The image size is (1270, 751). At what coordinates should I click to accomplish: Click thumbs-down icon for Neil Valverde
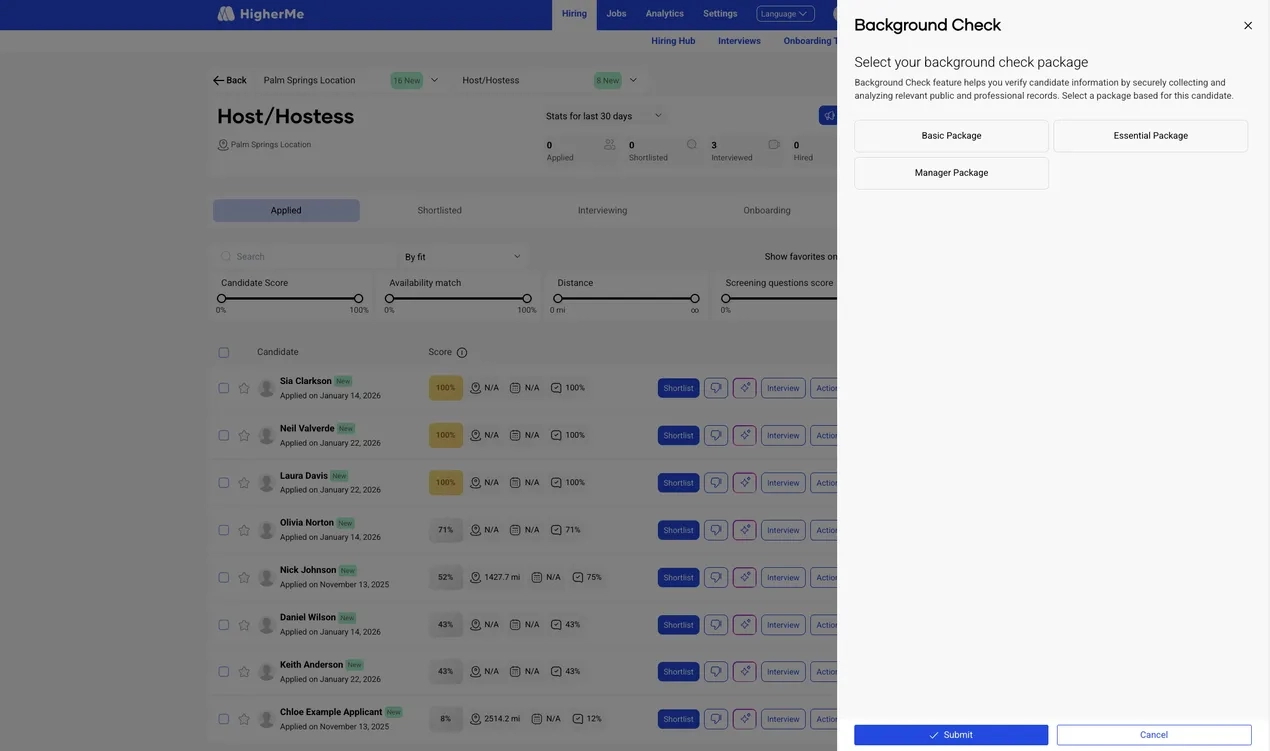[716, 435]
